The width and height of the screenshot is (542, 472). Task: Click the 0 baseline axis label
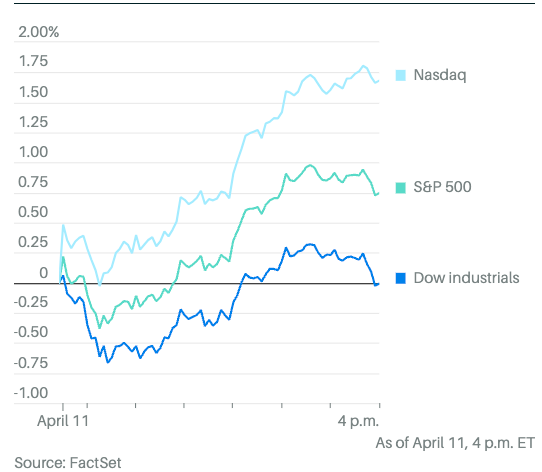point(44,273)
